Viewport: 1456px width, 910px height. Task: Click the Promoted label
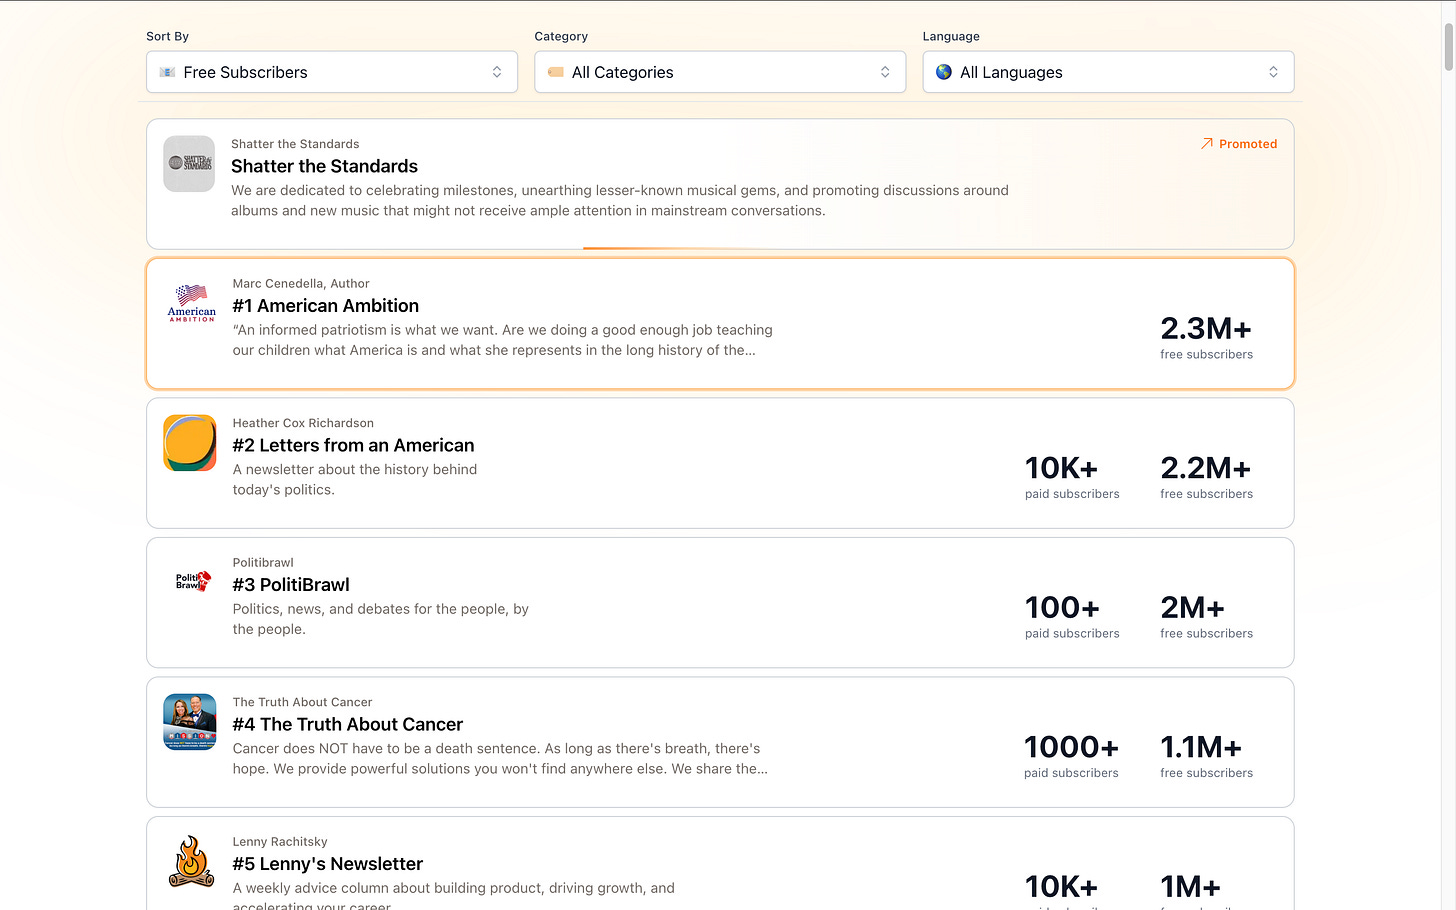point(1248,144)
